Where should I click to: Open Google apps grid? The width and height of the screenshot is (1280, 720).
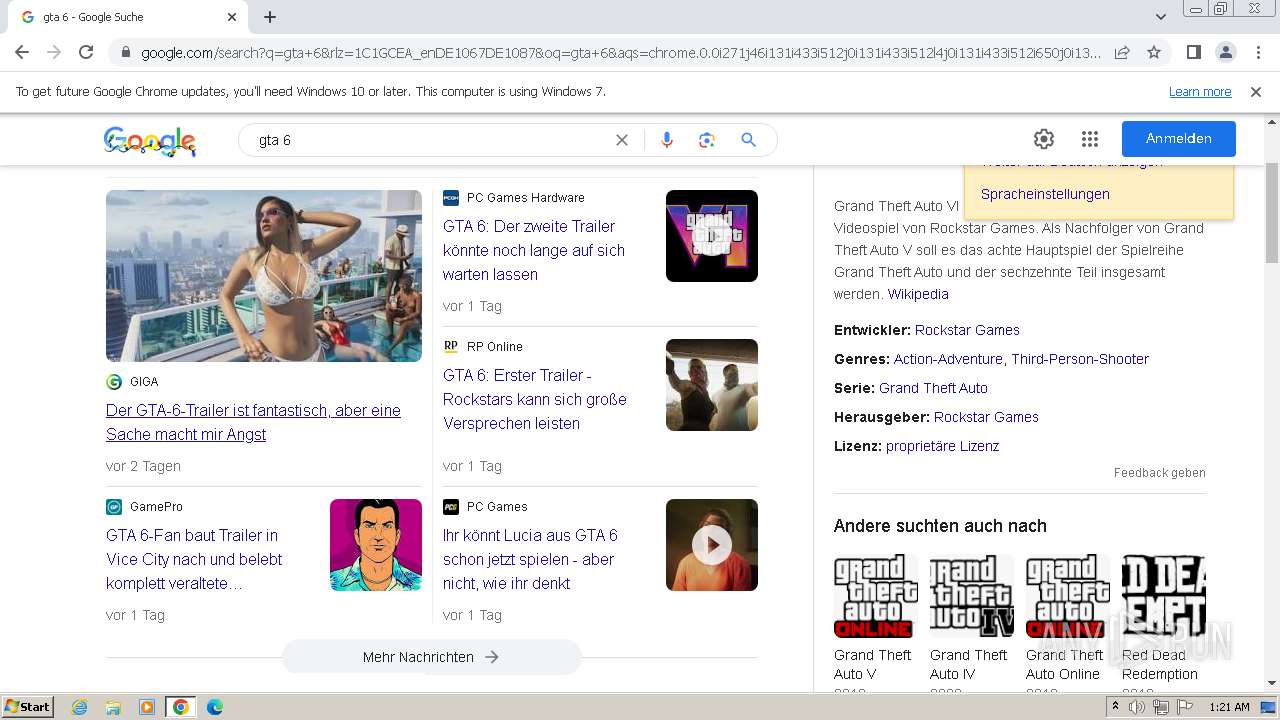tap(1090, 139)
